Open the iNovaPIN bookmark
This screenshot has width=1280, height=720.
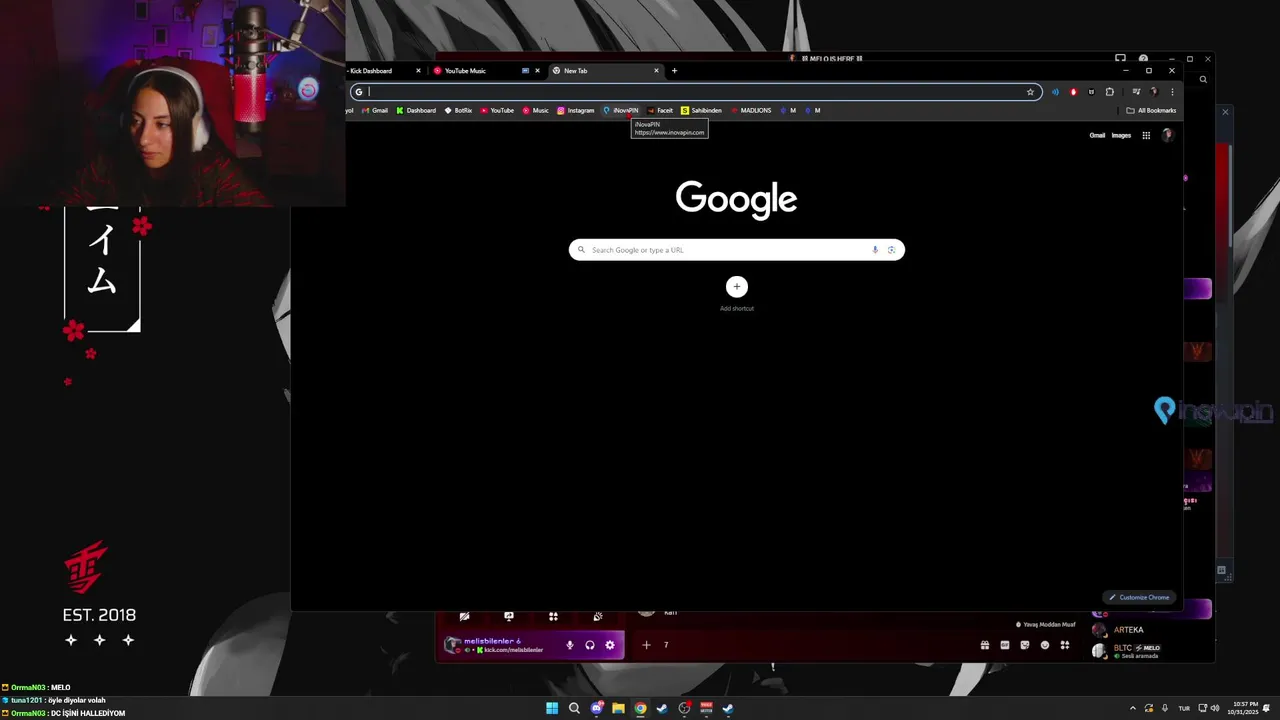(621, 111)
